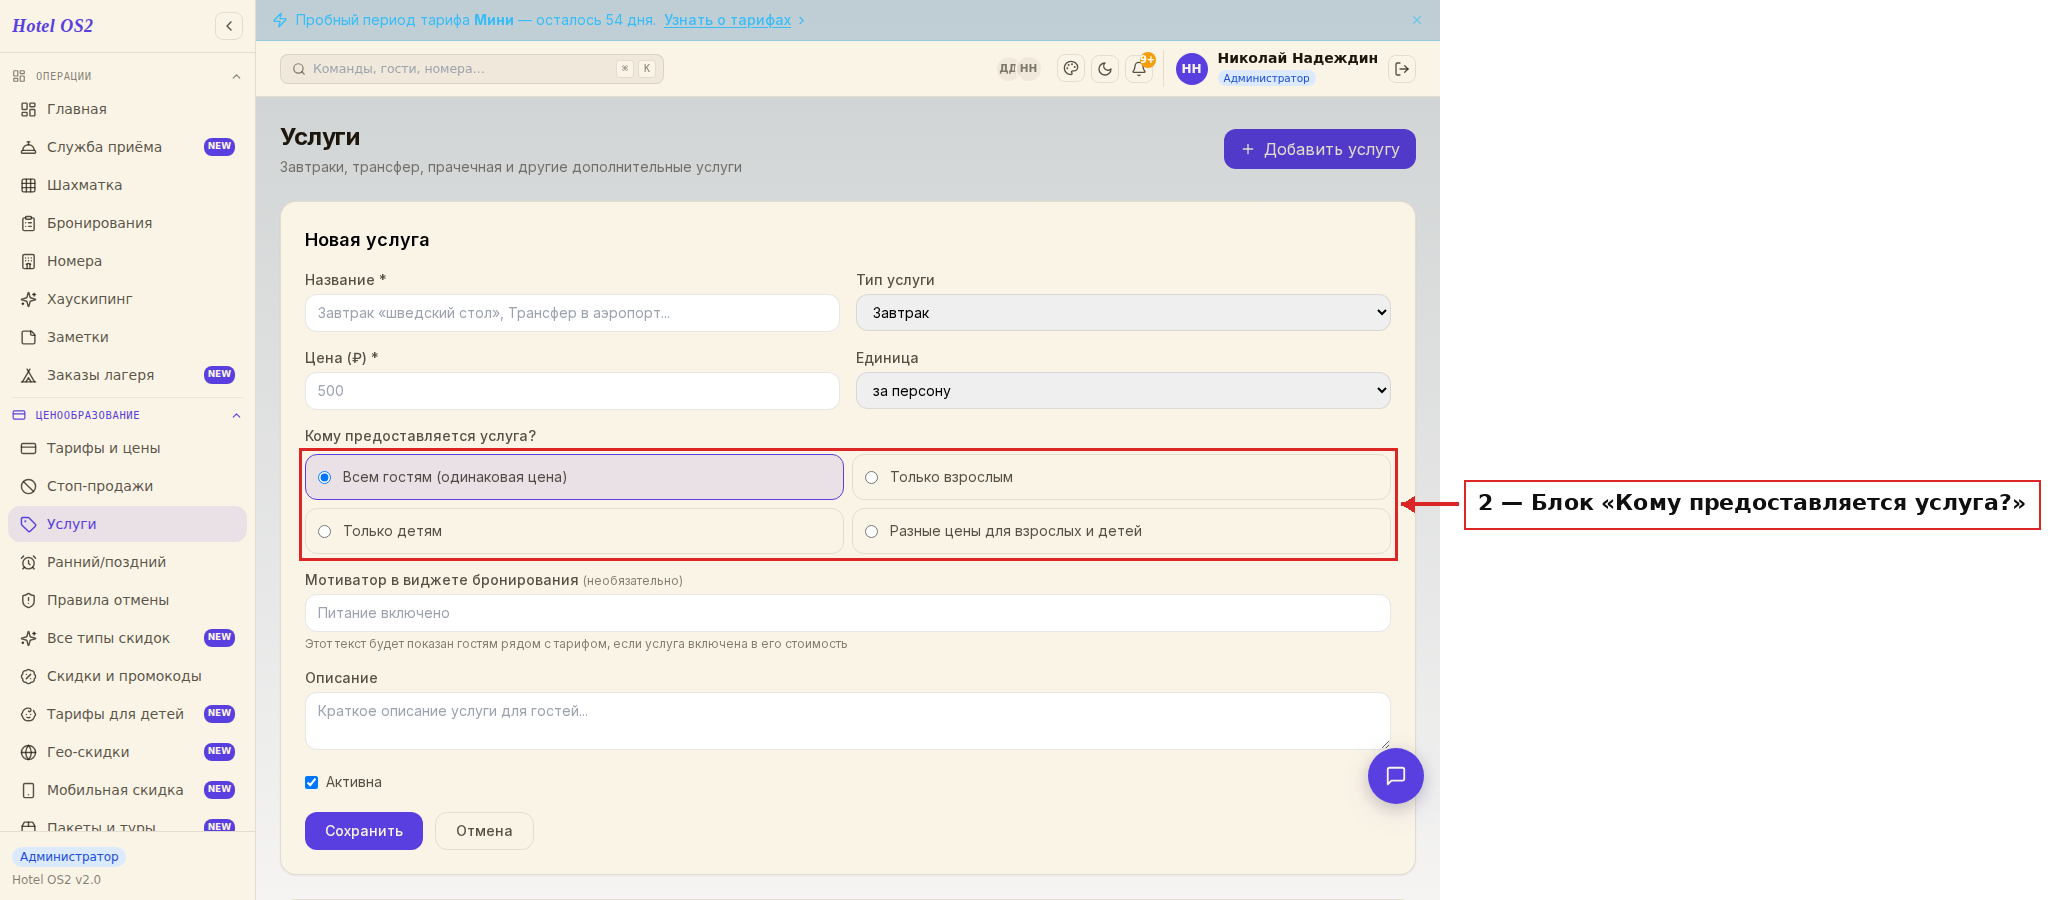
Task: Toggle dark mode moon icon
Action: pos(1105,69)
